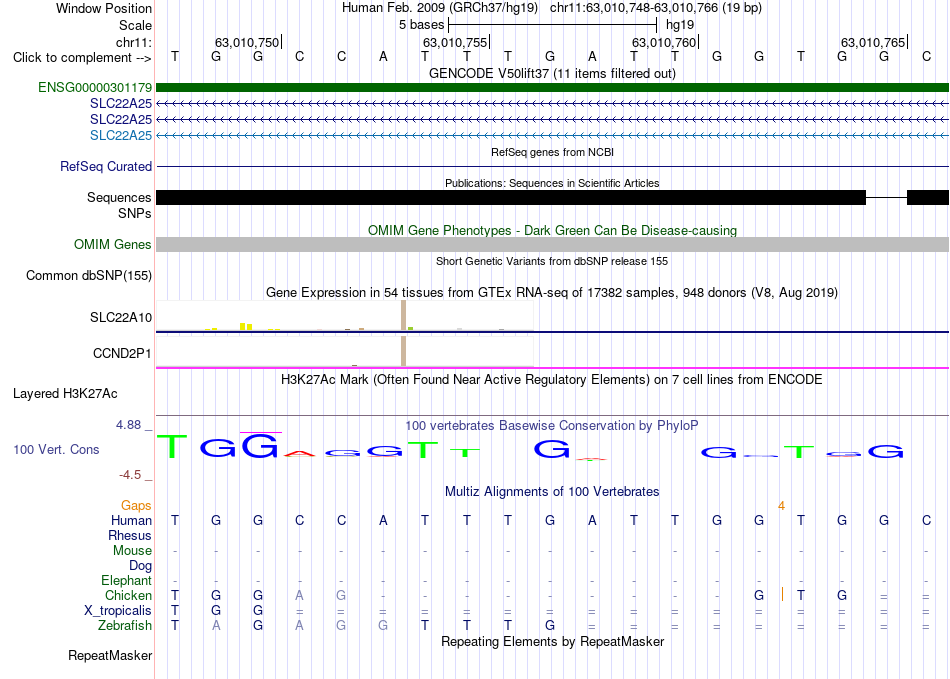Click the 63,010,750 position marker
950x679 pixels.
point(248,42)
